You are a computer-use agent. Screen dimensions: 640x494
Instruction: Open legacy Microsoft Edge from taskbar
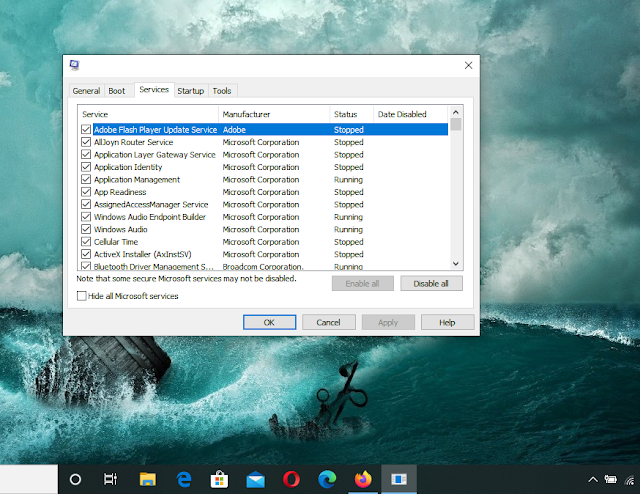click(x=184, y=479)
